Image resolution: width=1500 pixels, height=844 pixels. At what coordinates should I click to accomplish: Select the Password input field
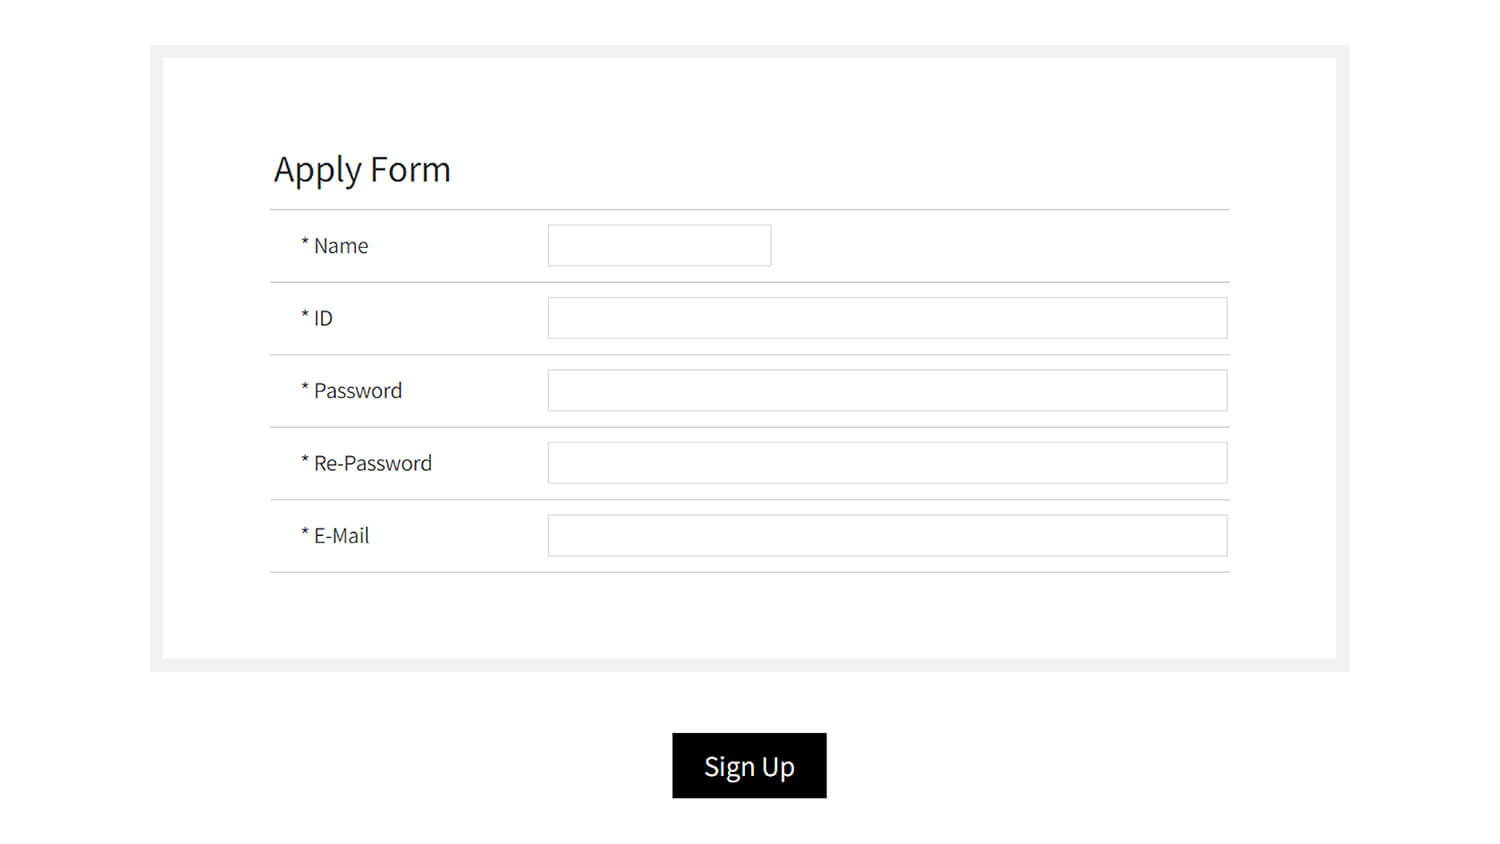(x=887, y=390)
